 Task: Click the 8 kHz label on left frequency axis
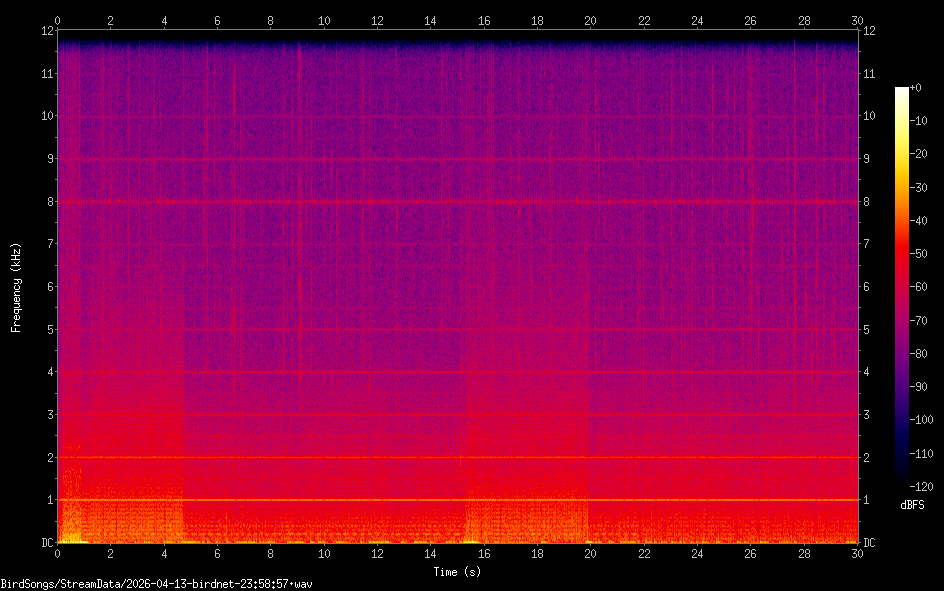(x=46, y=202)
